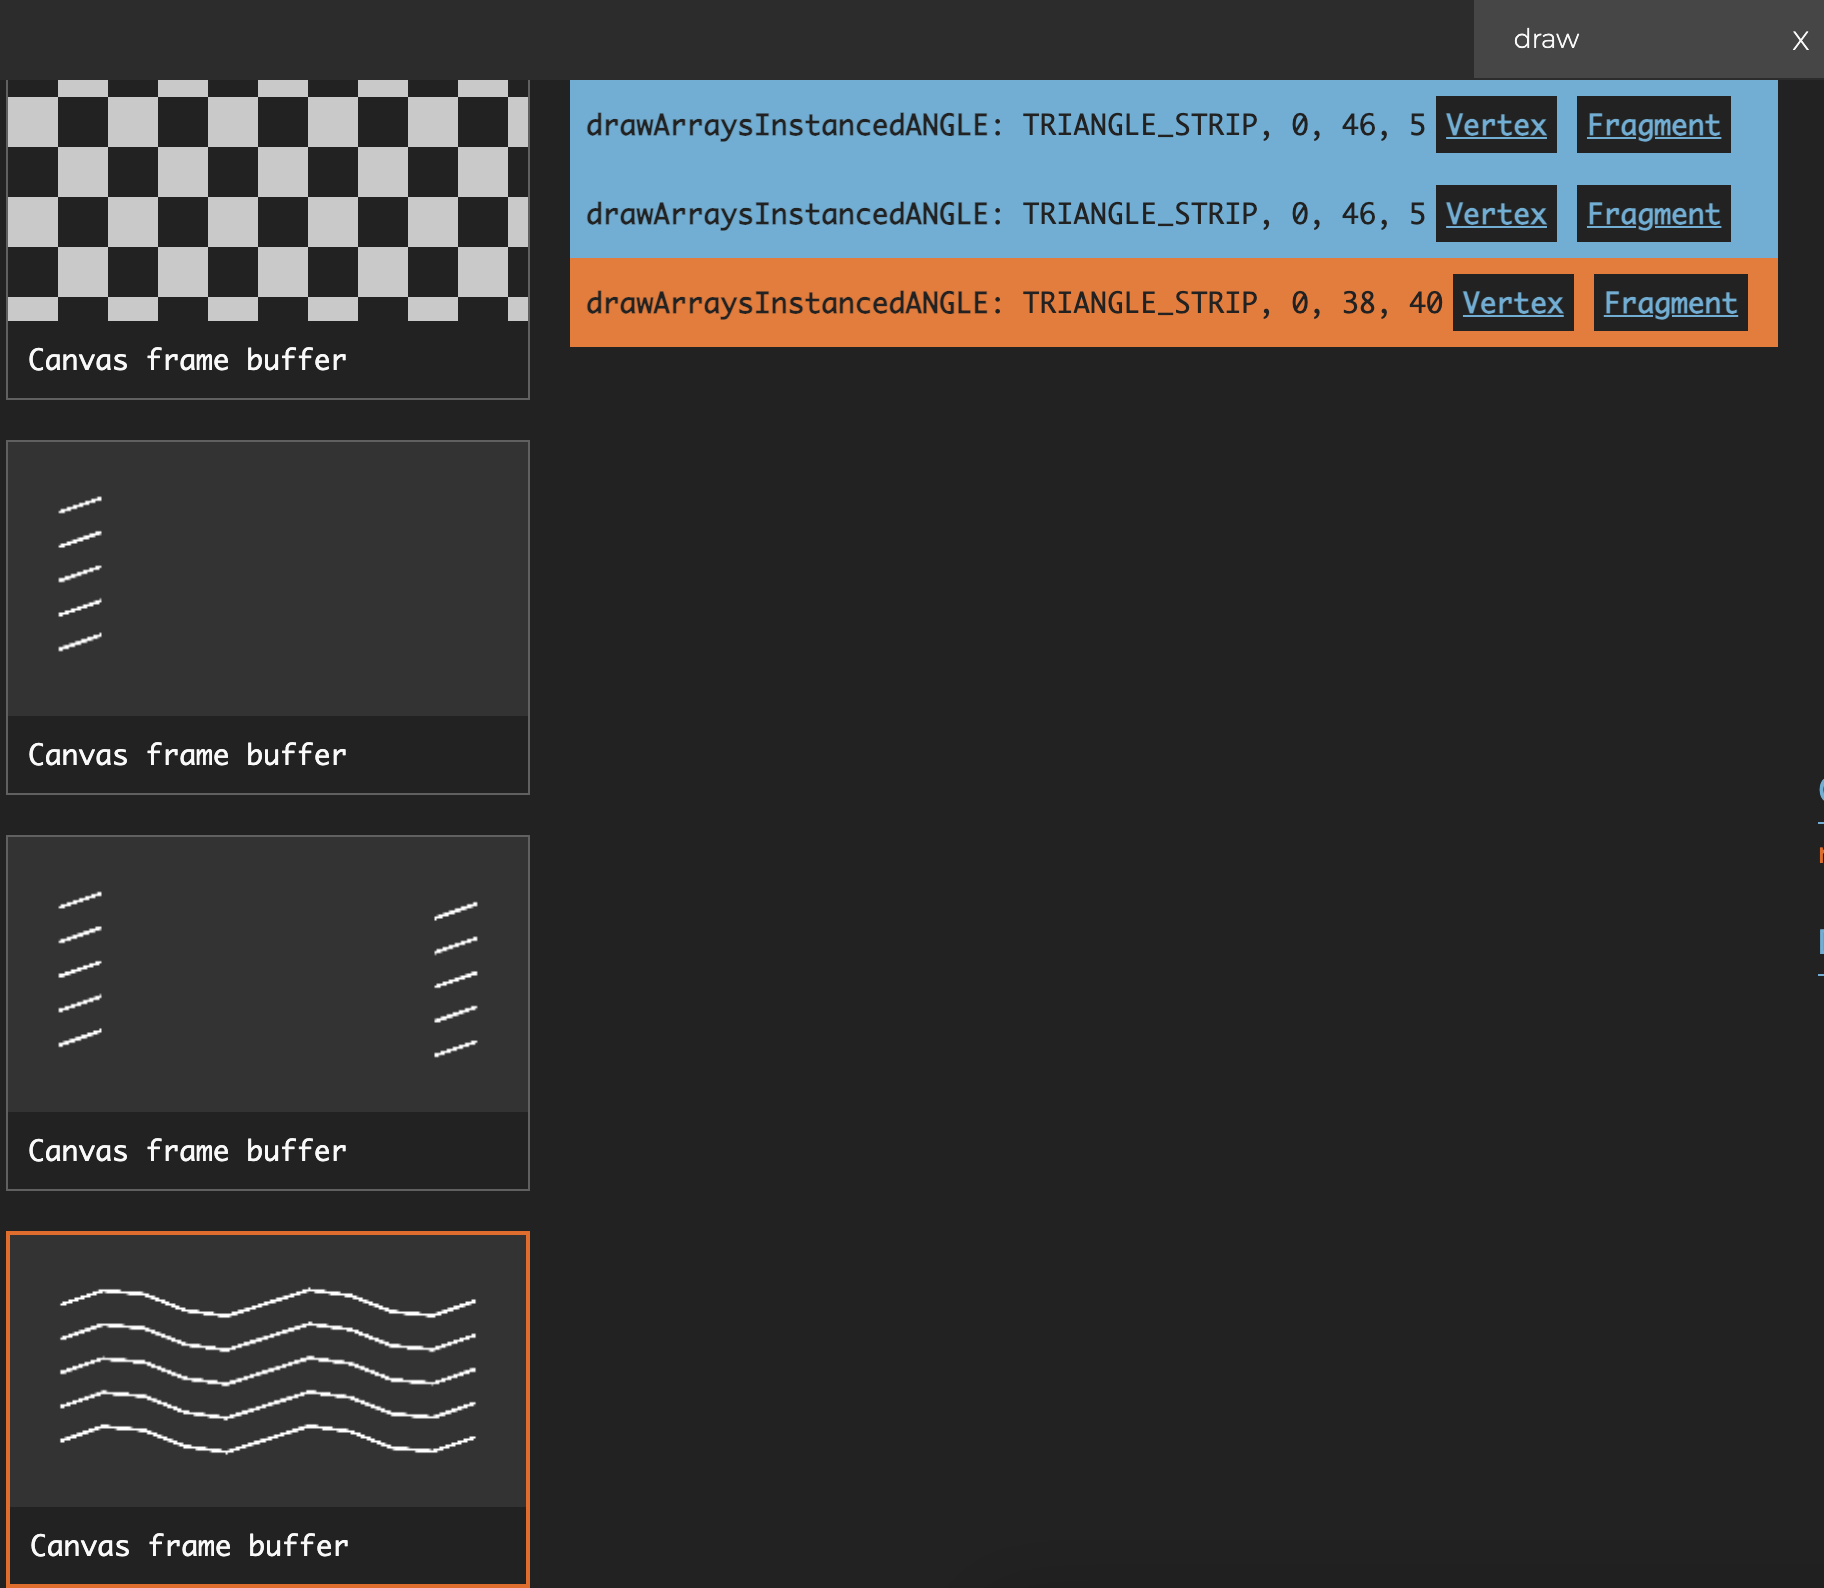Click caption under the two dash columns thumbnail
The image size is (1824, 1588).
(x=187, y=1151)
